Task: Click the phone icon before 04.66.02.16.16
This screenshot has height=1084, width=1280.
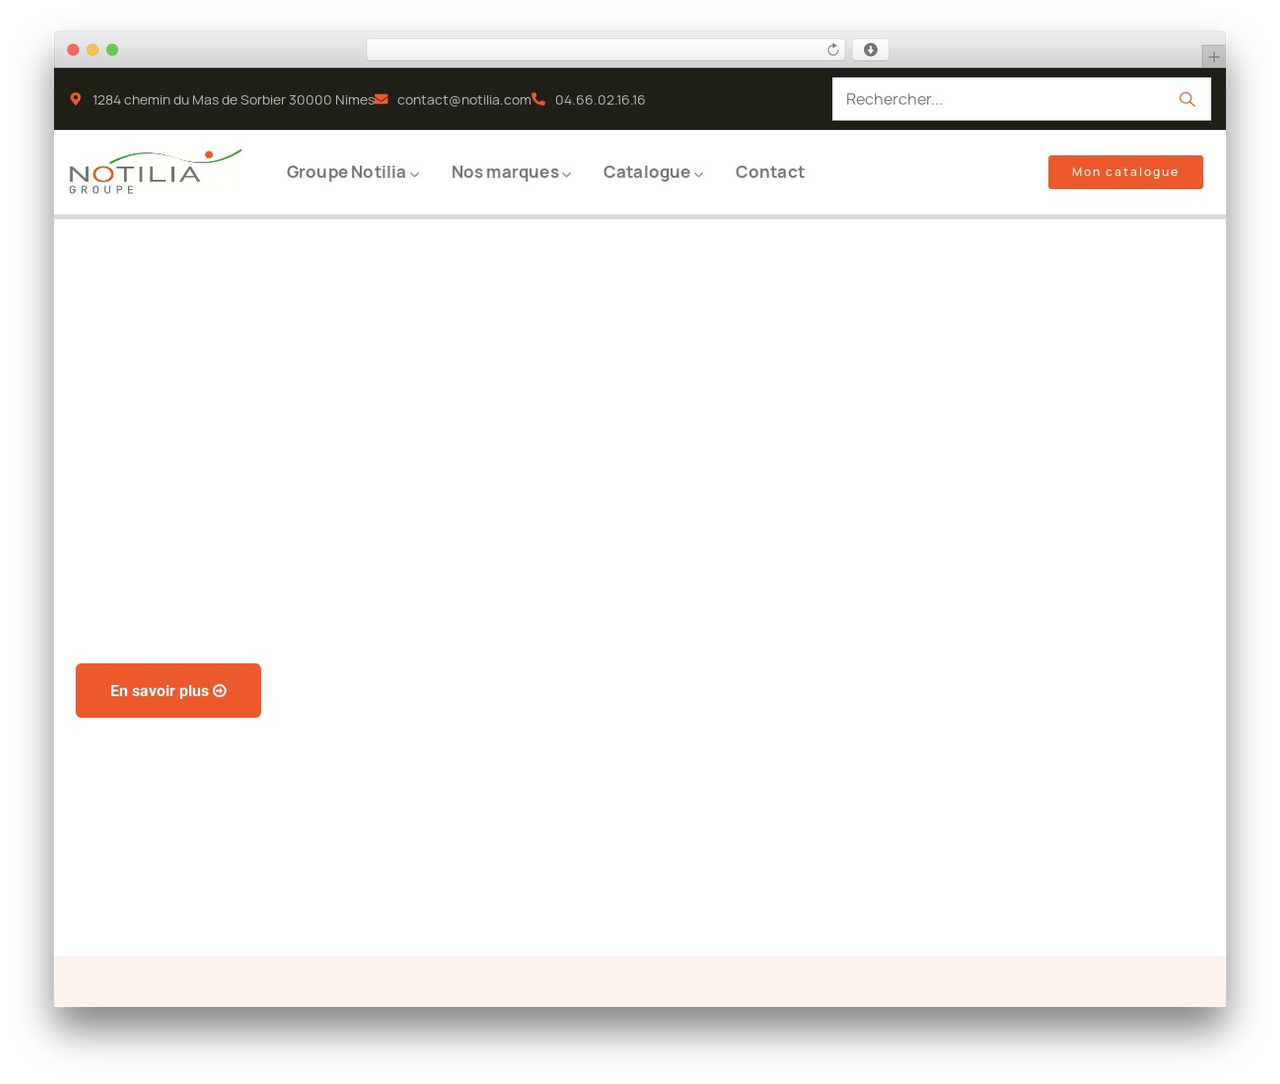Action: pyautogui.click(x=538, y=99)
